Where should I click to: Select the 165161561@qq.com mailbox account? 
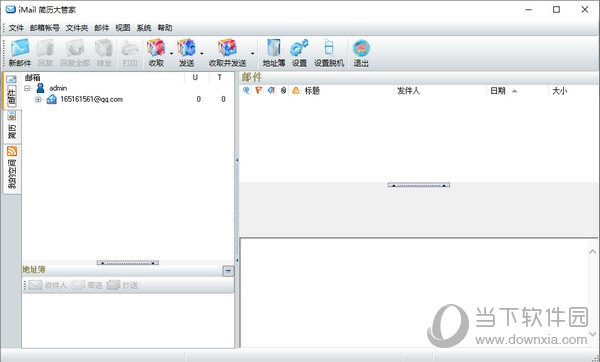[91, 99]
